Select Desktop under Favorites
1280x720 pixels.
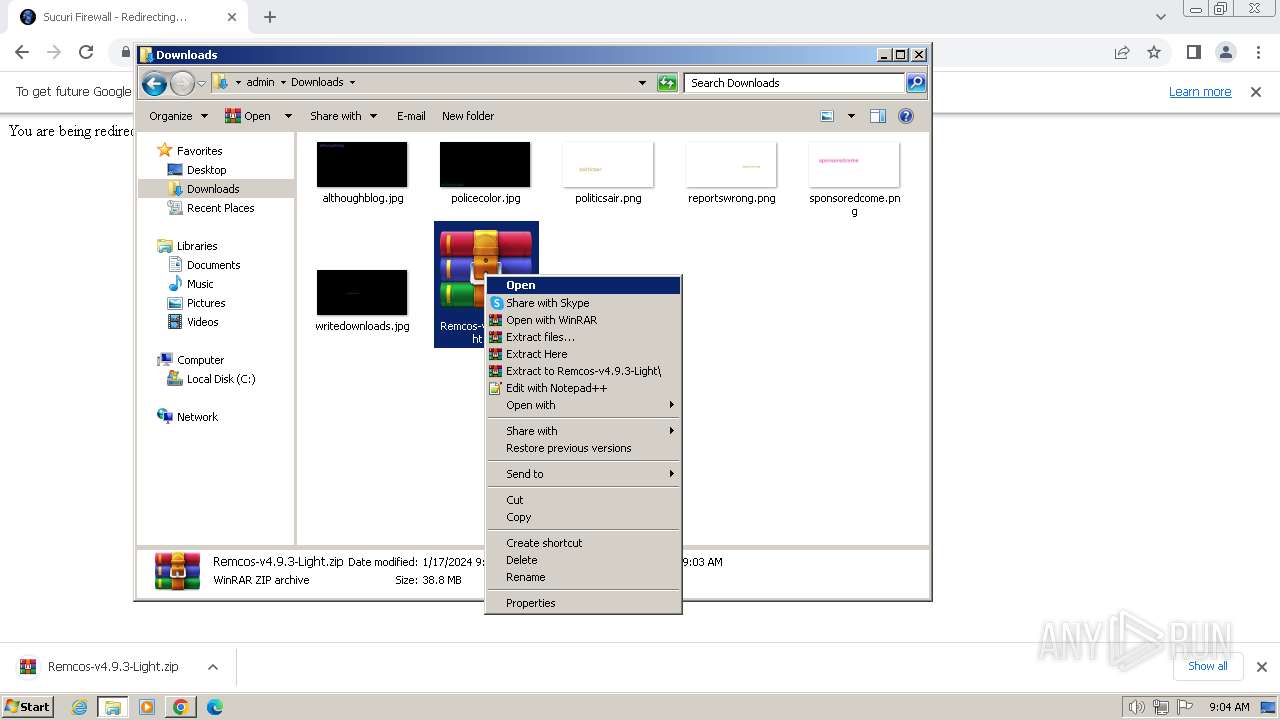(x=206, y=170)
